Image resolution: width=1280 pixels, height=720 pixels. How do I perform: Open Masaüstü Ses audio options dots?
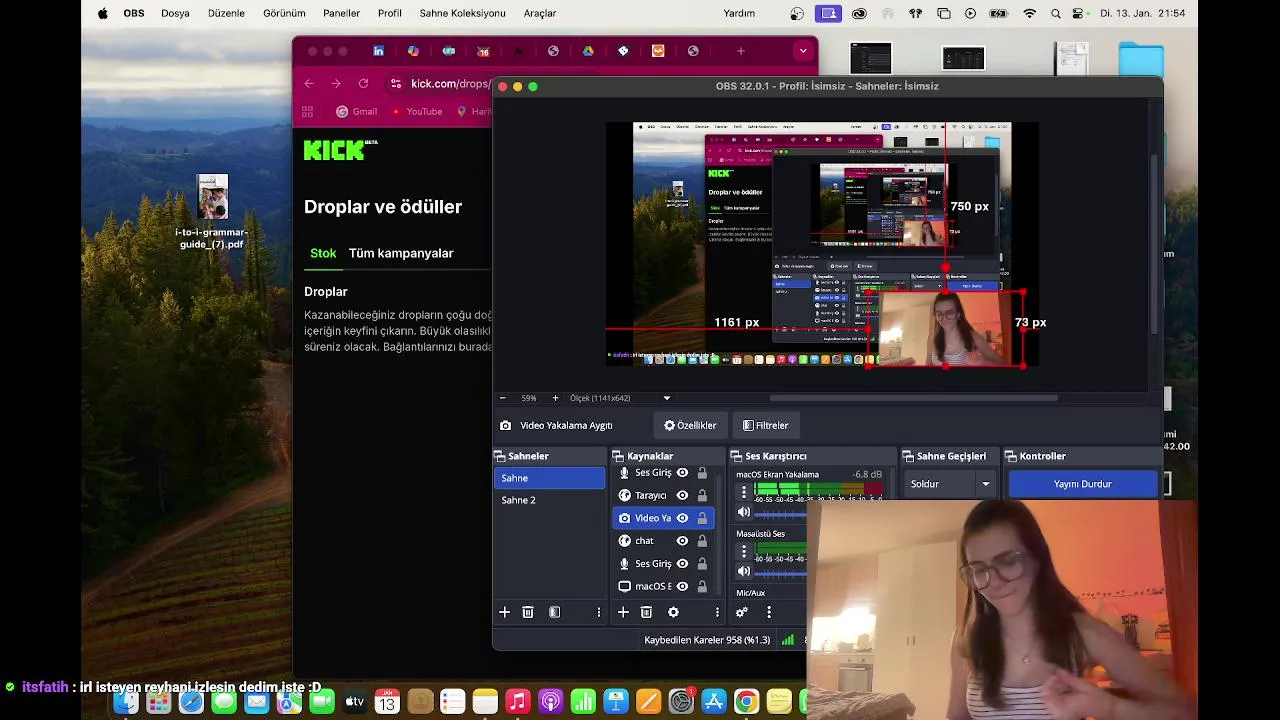point(743,551)
